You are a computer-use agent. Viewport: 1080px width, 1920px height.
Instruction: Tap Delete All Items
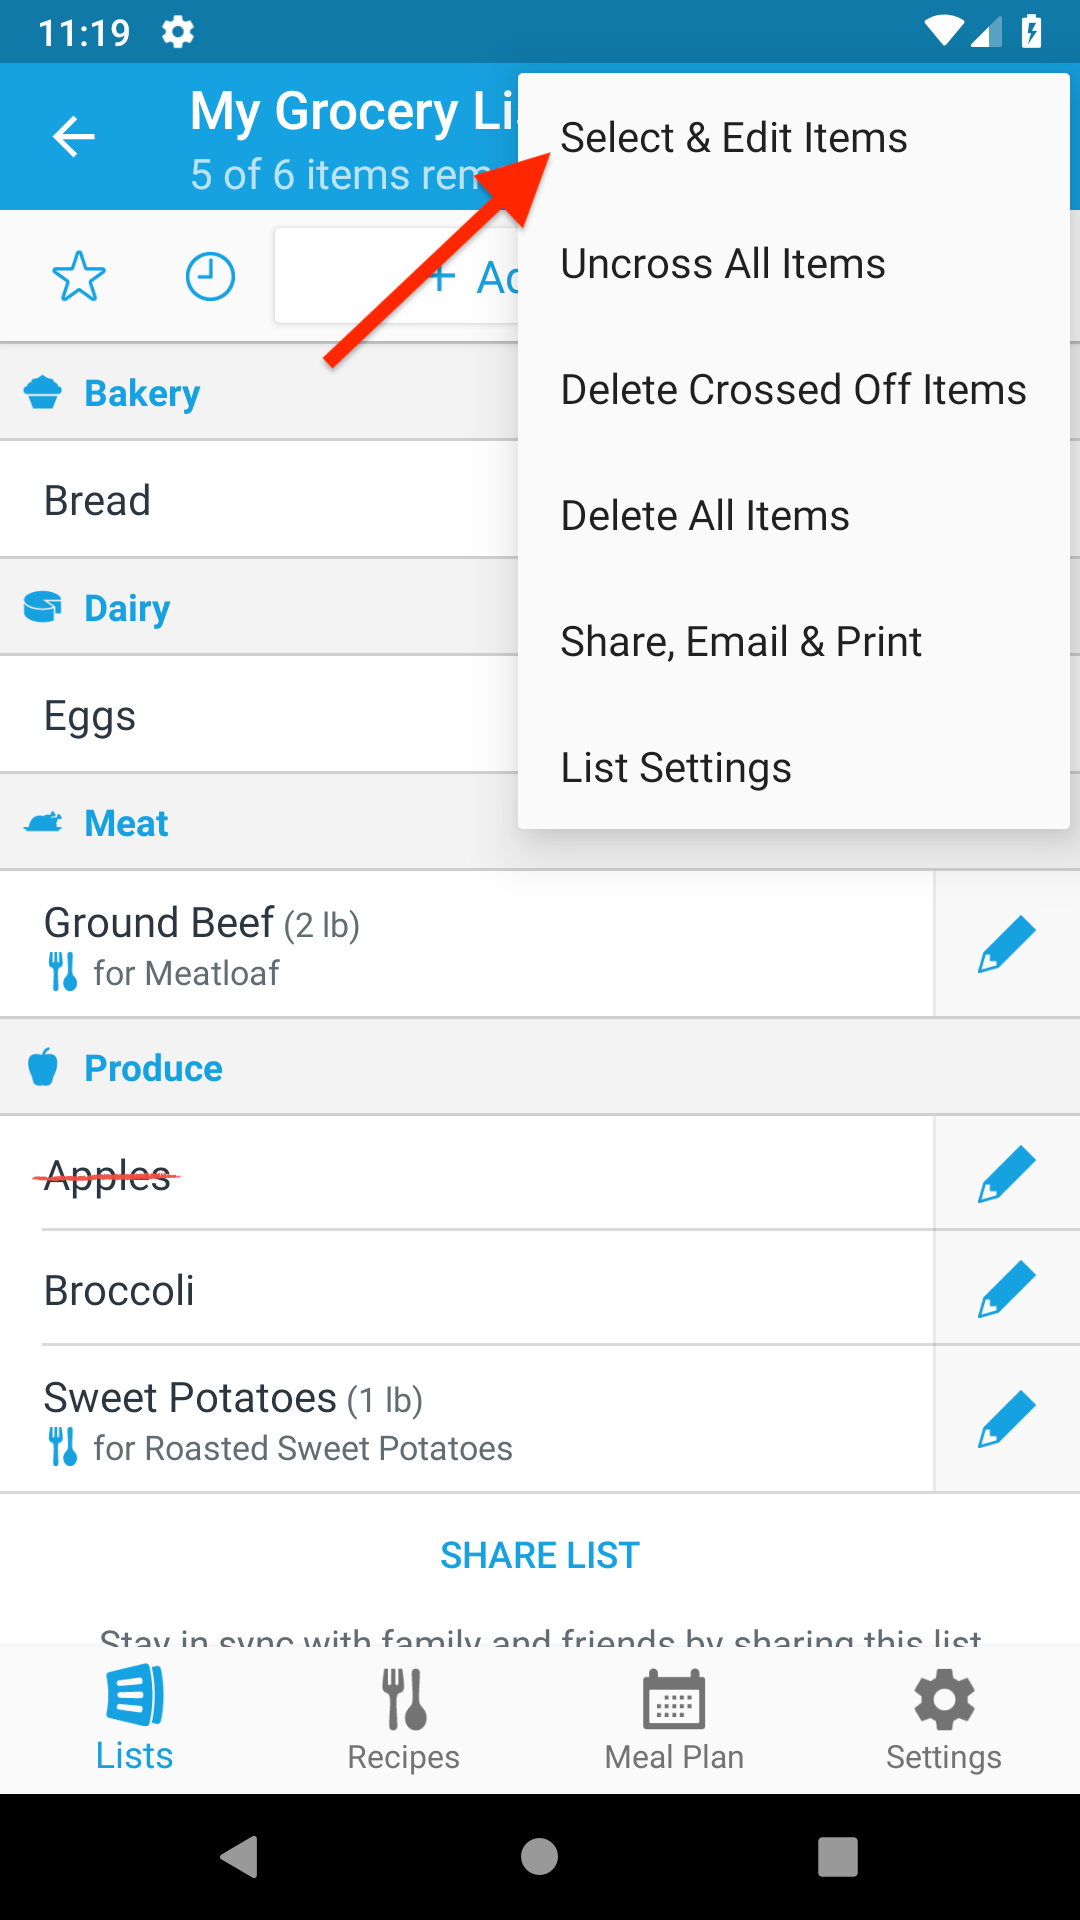(705, 516)
